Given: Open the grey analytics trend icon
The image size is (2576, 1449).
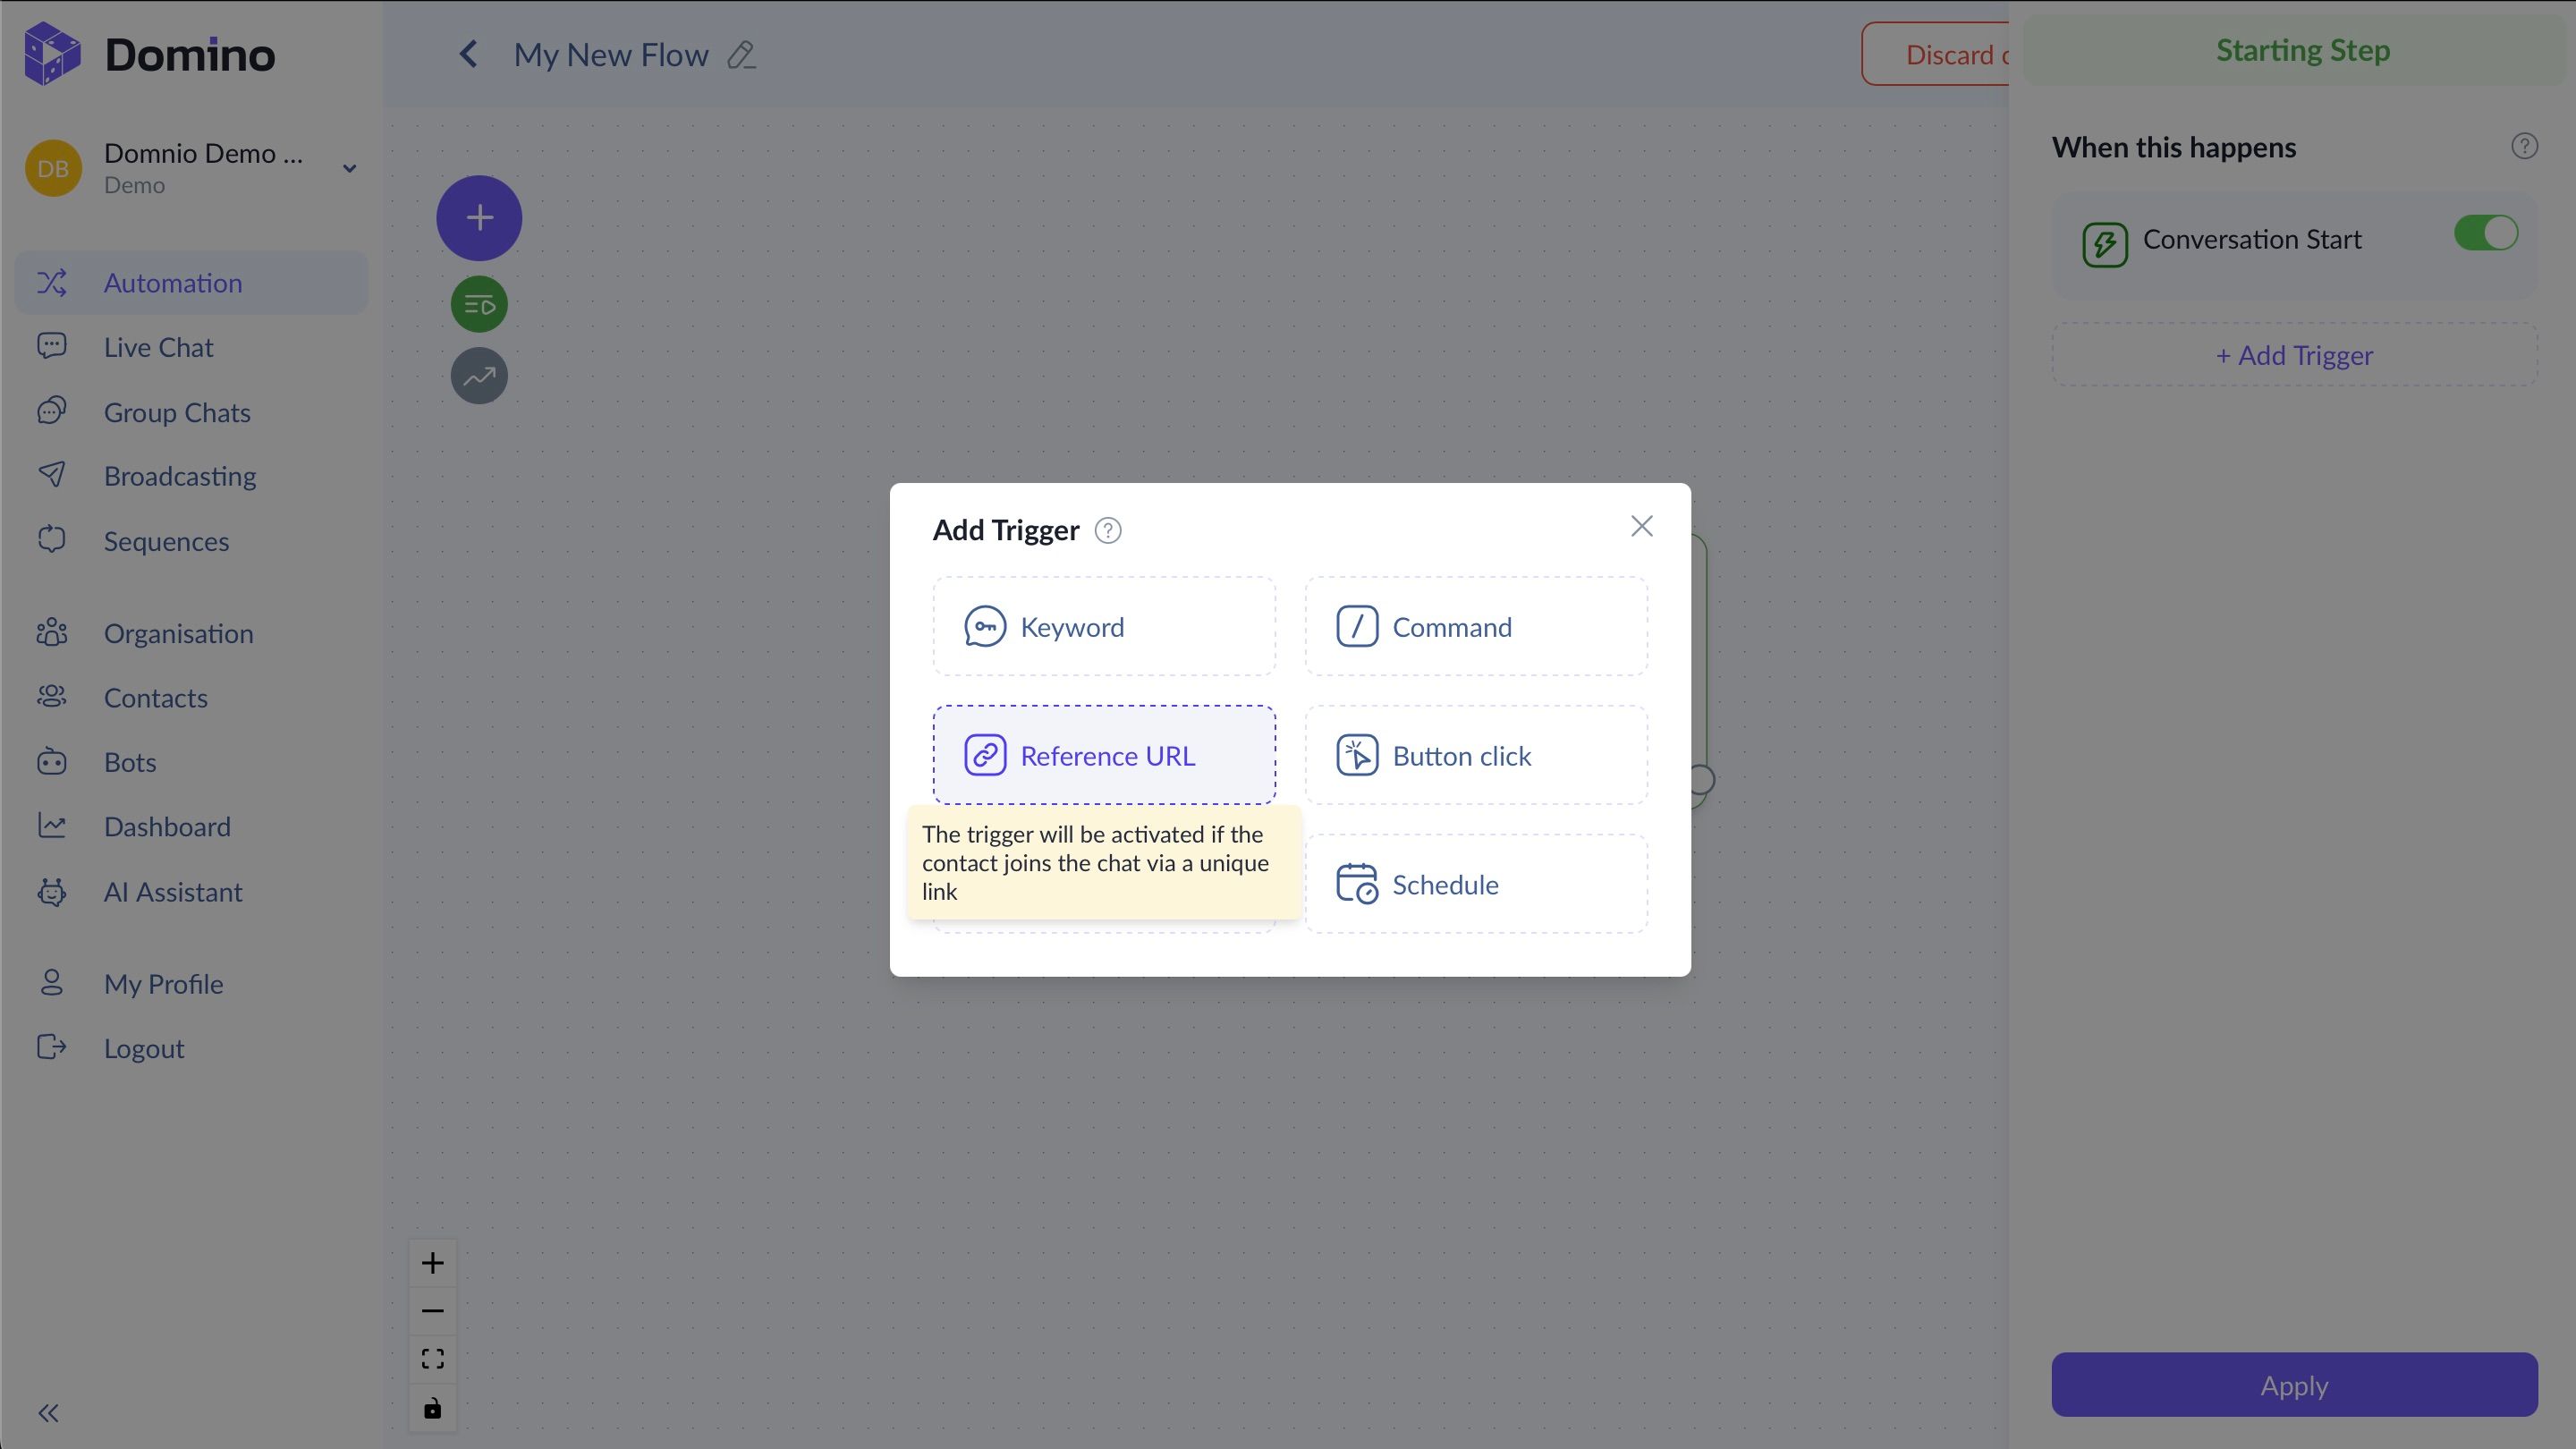Looking at the screenshot, I should (x=479, y=376).
